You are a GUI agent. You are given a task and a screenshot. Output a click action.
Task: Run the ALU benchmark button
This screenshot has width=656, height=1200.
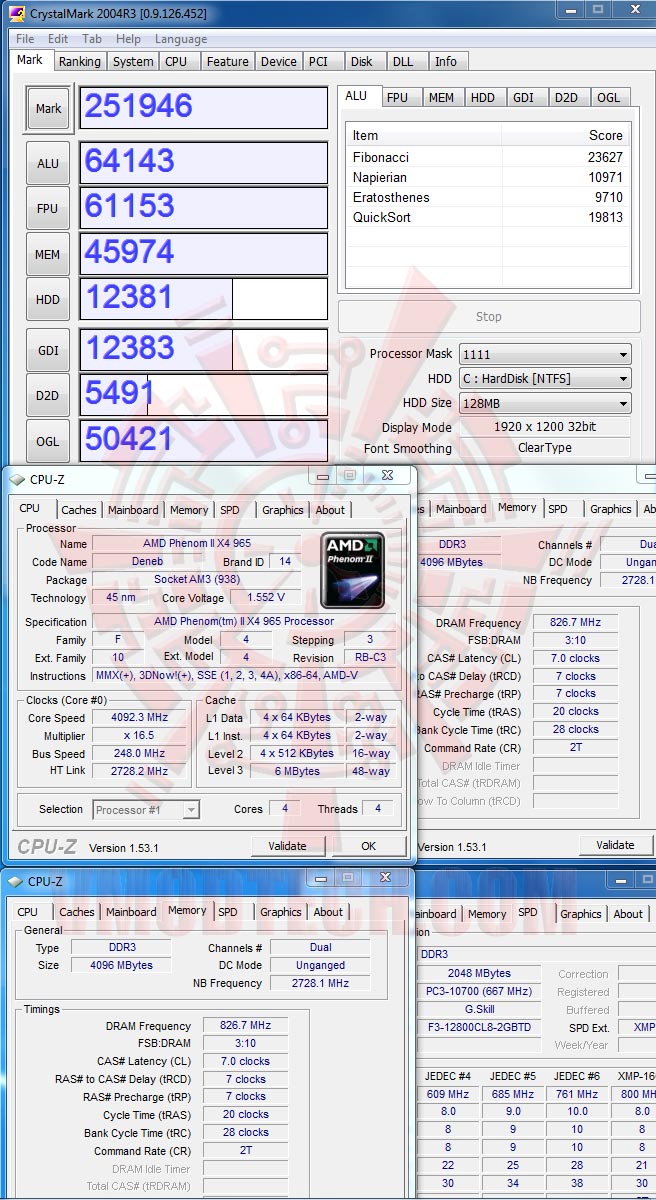pyautogui.click(x=48, y=163)
